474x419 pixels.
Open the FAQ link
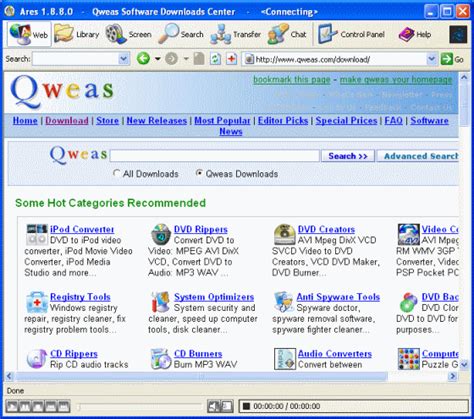tap(394, 120)
